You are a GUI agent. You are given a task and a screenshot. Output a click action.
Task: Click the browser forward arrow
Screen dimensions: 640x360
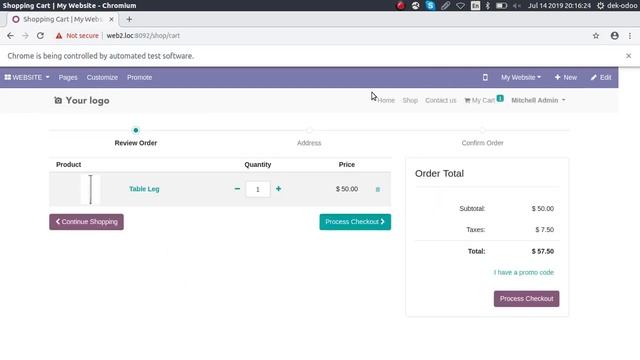click(x=25, y=36)
